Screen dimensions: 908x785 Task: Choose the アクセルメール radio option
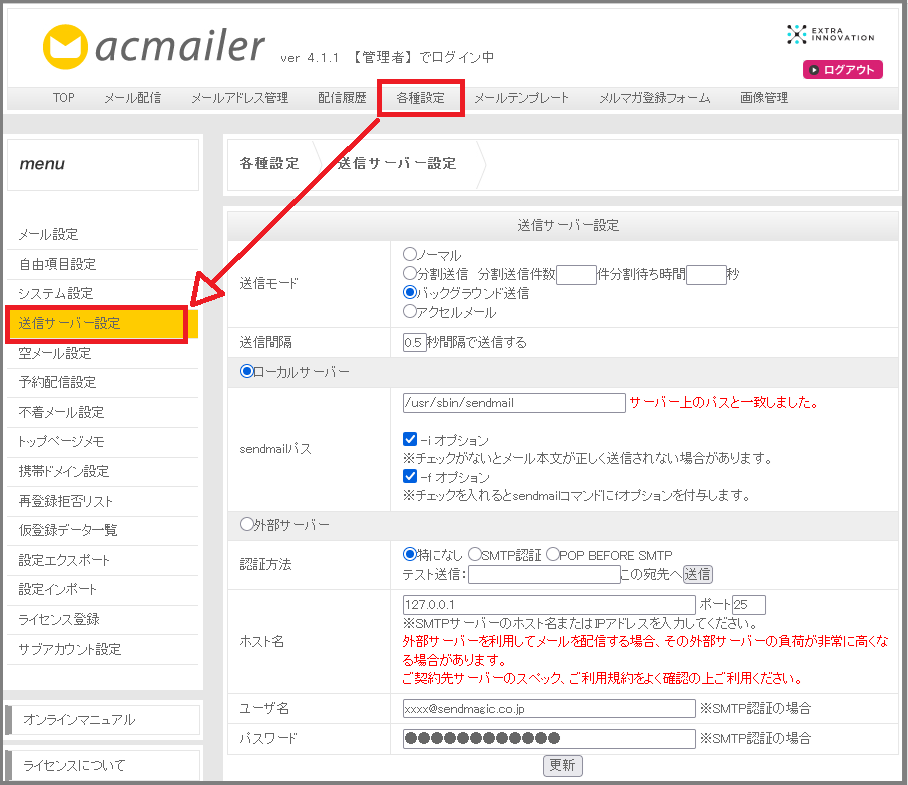(410, 312)
